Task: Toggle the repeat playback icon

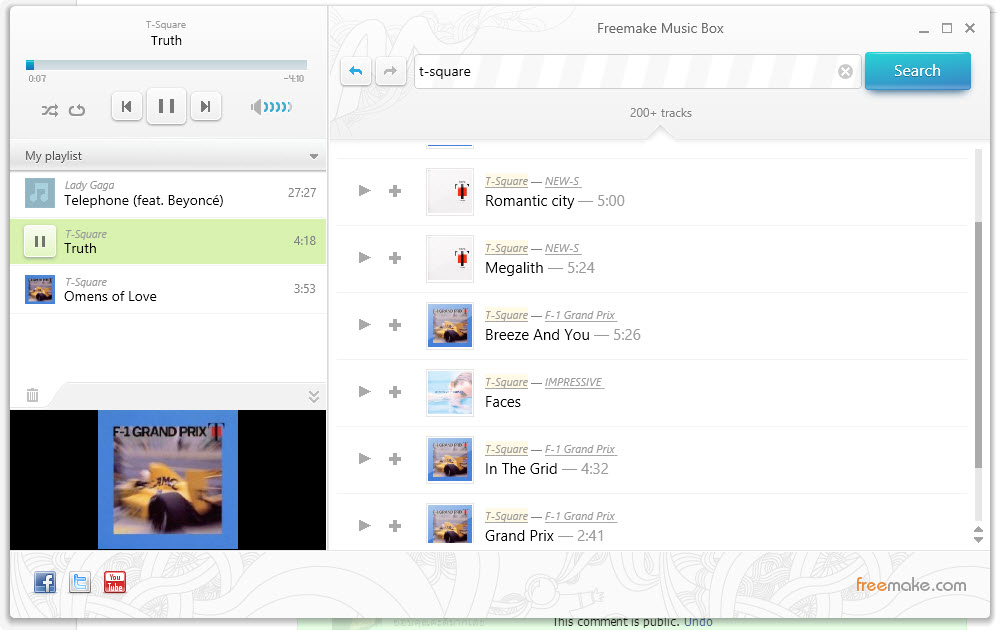Action: coord(77,110)
